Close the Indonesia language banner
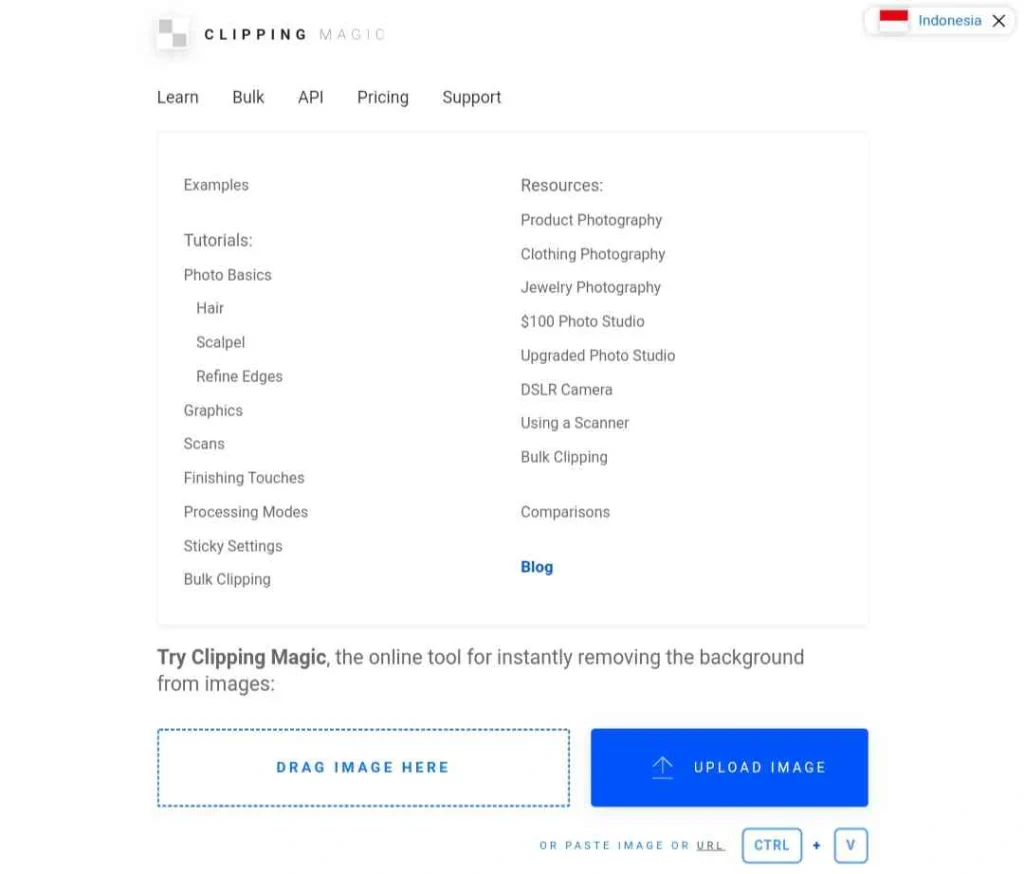 point(999,21)
